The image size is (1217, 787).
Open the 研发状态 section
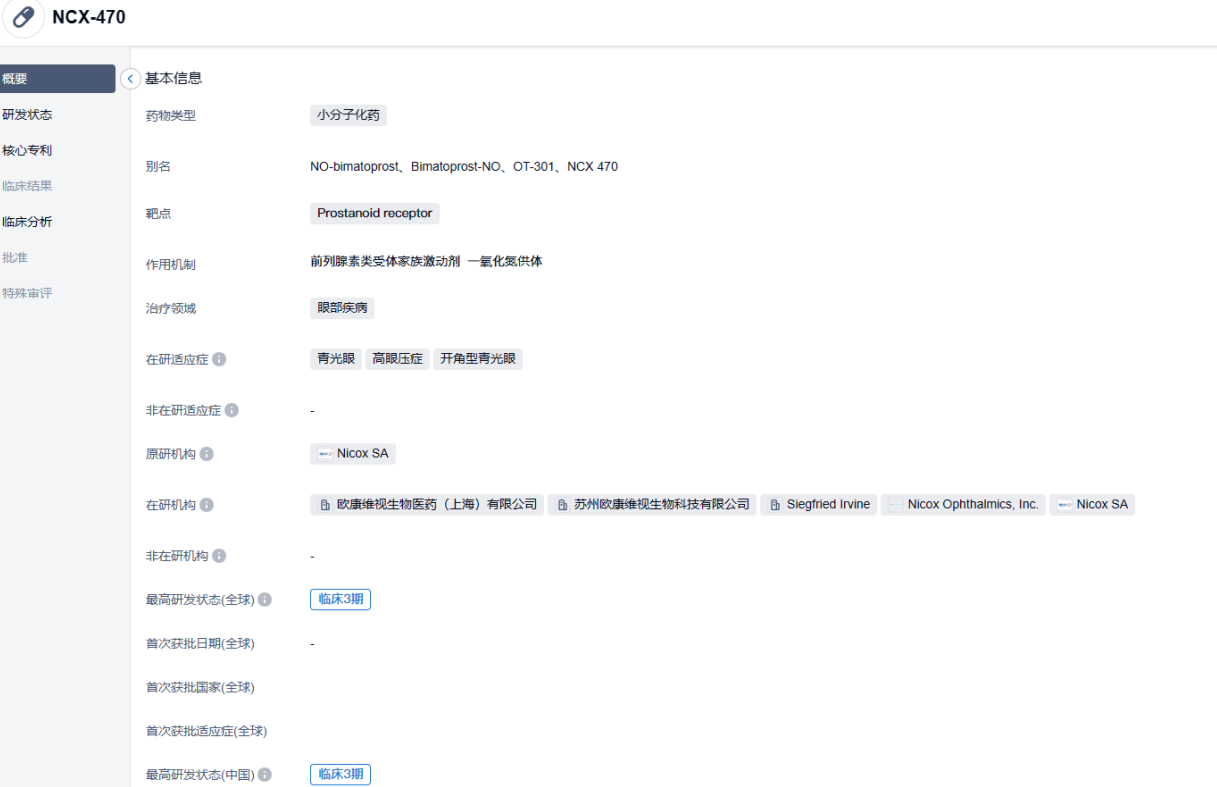28,115
